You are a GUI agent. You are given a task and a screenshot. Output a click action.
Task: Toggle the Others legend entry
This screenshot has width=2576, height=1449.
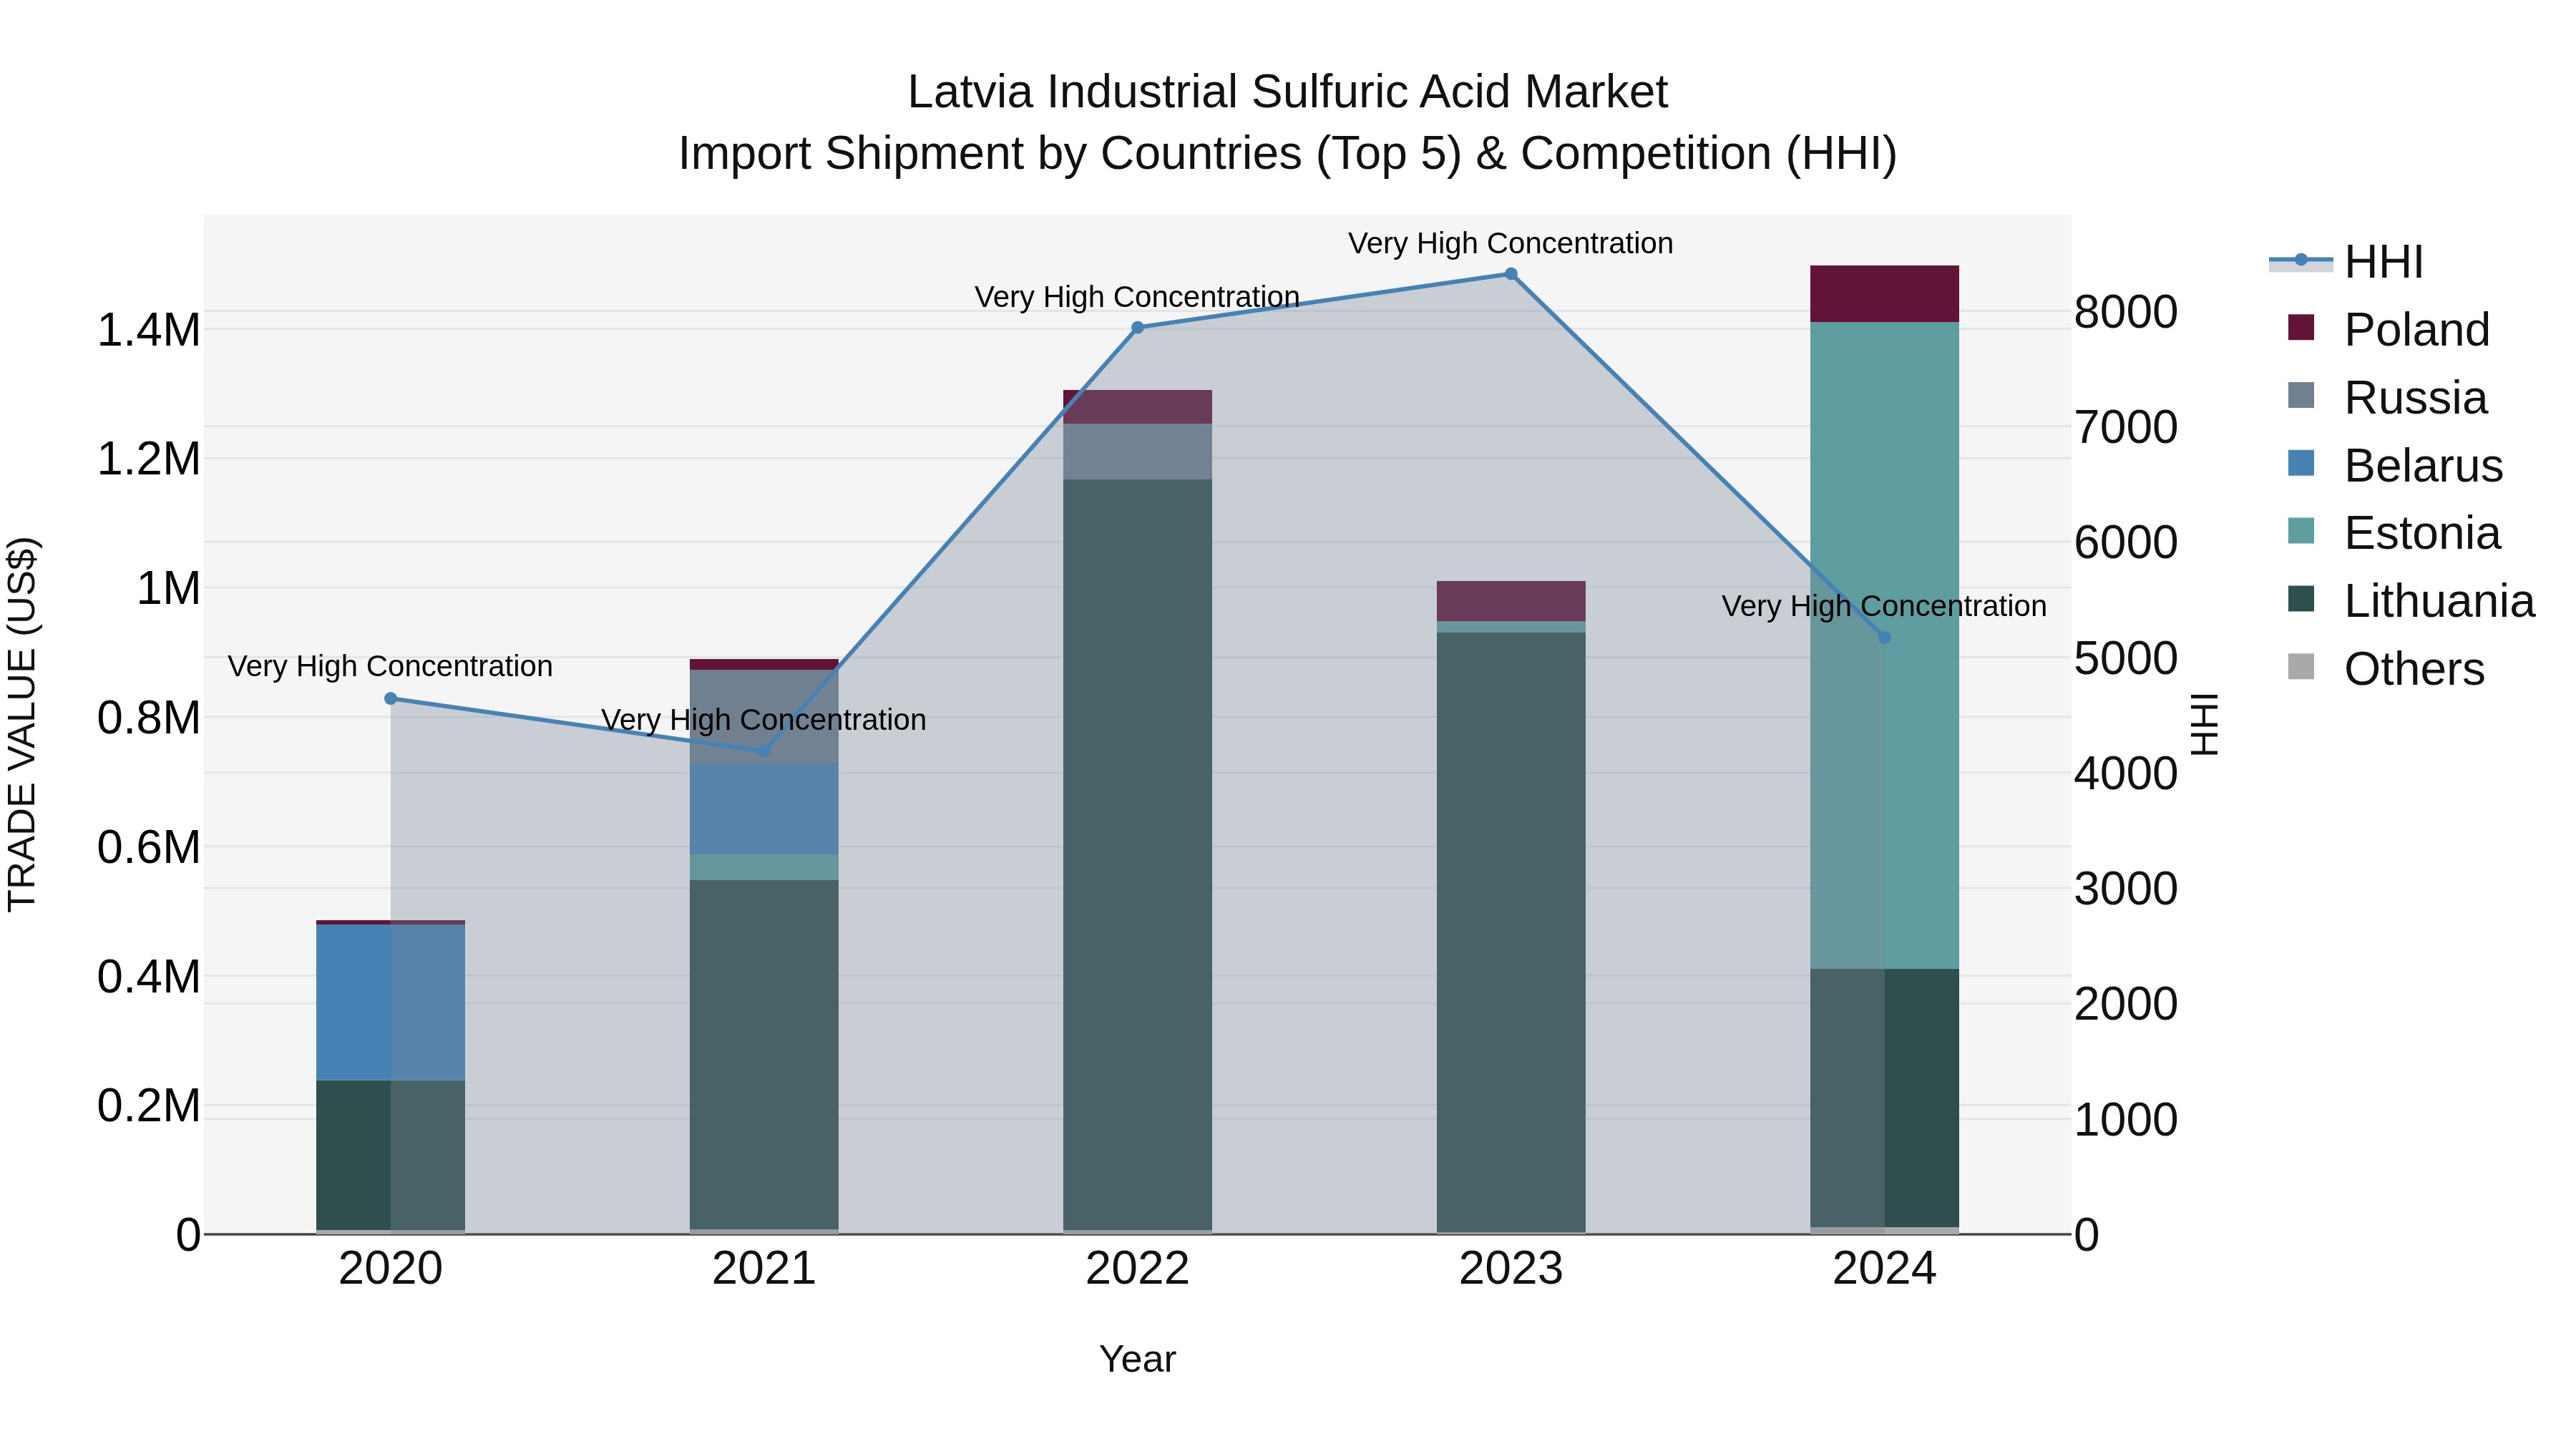(x=2386, y=669)
